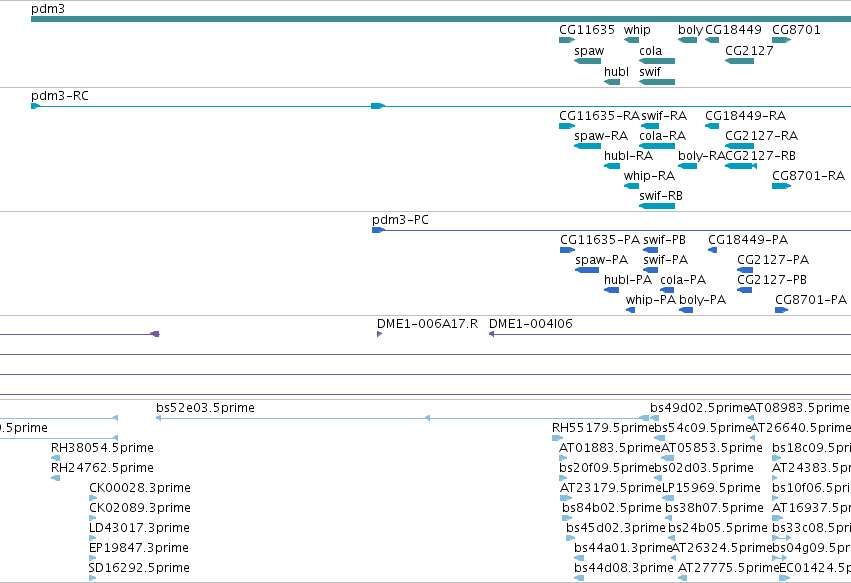Open transcript 'CG2127-RB'
The image size is (851, 583).
[760, 156]
